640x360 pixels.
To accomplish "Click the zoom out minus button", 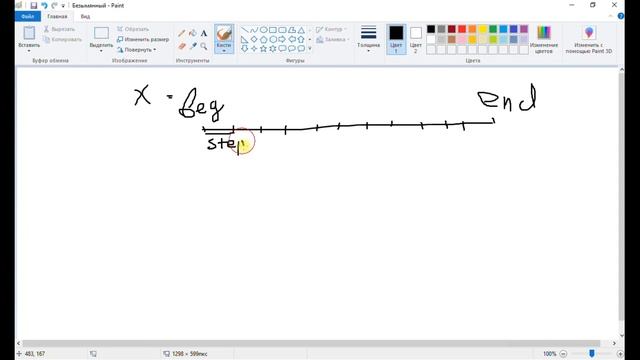I will (563, 354).
